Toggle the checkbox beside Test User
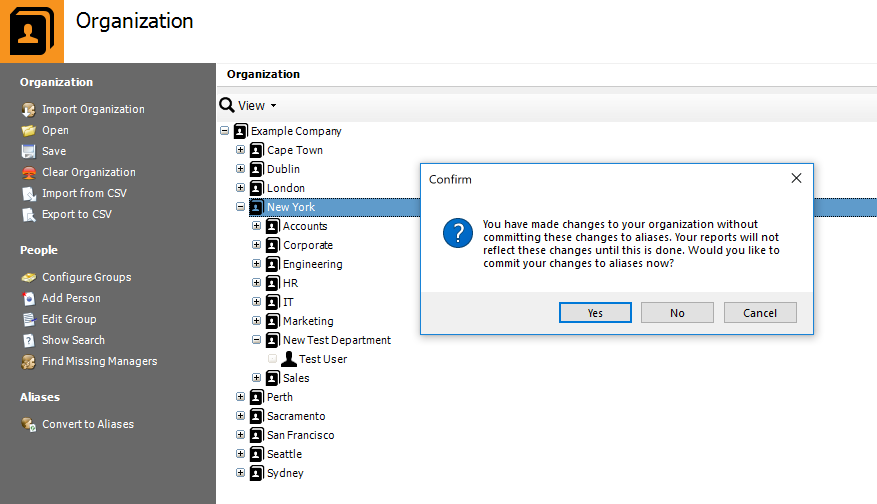 pyautogui.click(x=272, y=359)
